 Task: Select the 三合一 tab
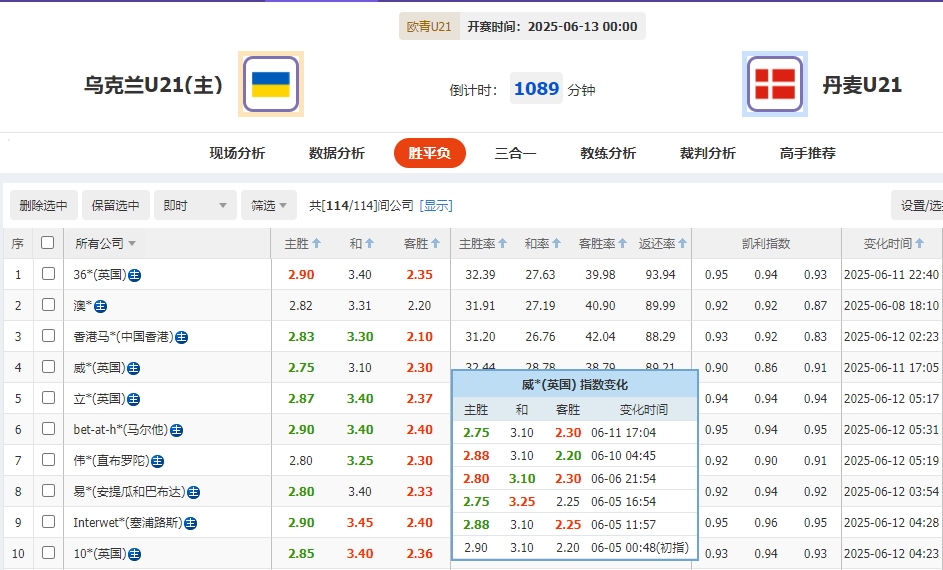tap(515, 153)
